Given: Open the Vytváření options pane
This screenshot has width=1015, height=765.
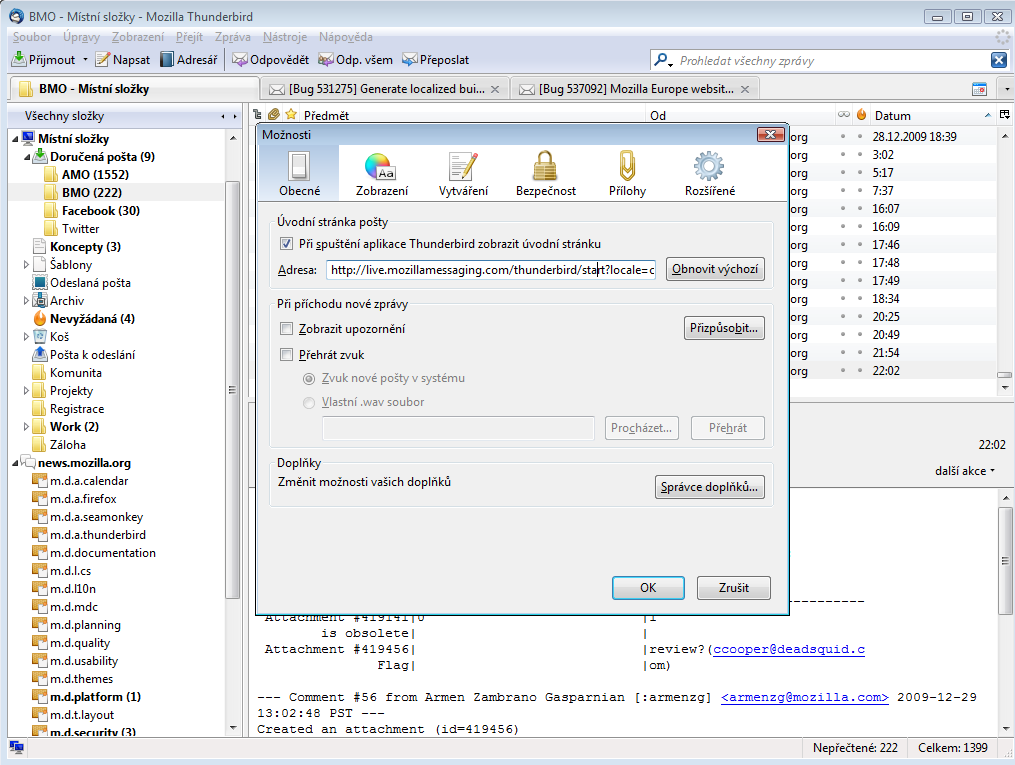Looking at the screenshot, I should point(463,173).
